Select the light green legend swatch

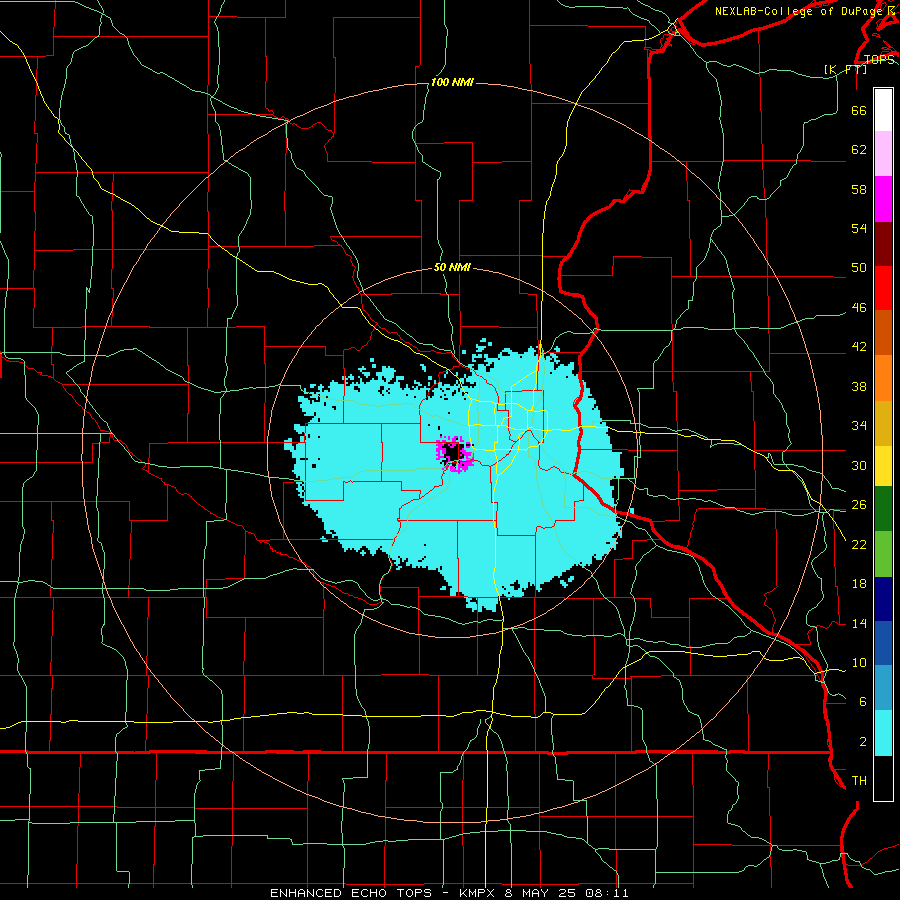(883, 554)
